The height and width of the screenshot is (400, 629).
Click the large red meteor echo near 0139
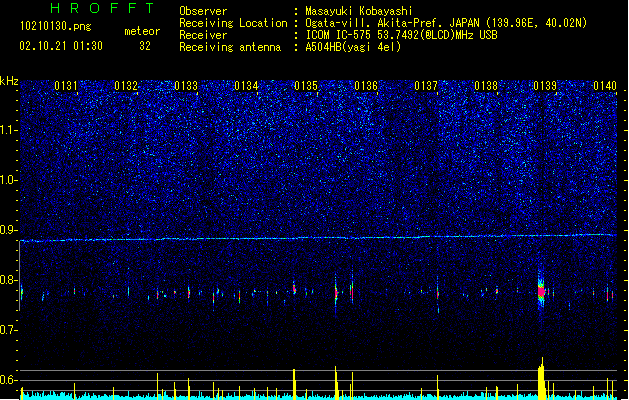pyautogui.click(x=541, y=291)
